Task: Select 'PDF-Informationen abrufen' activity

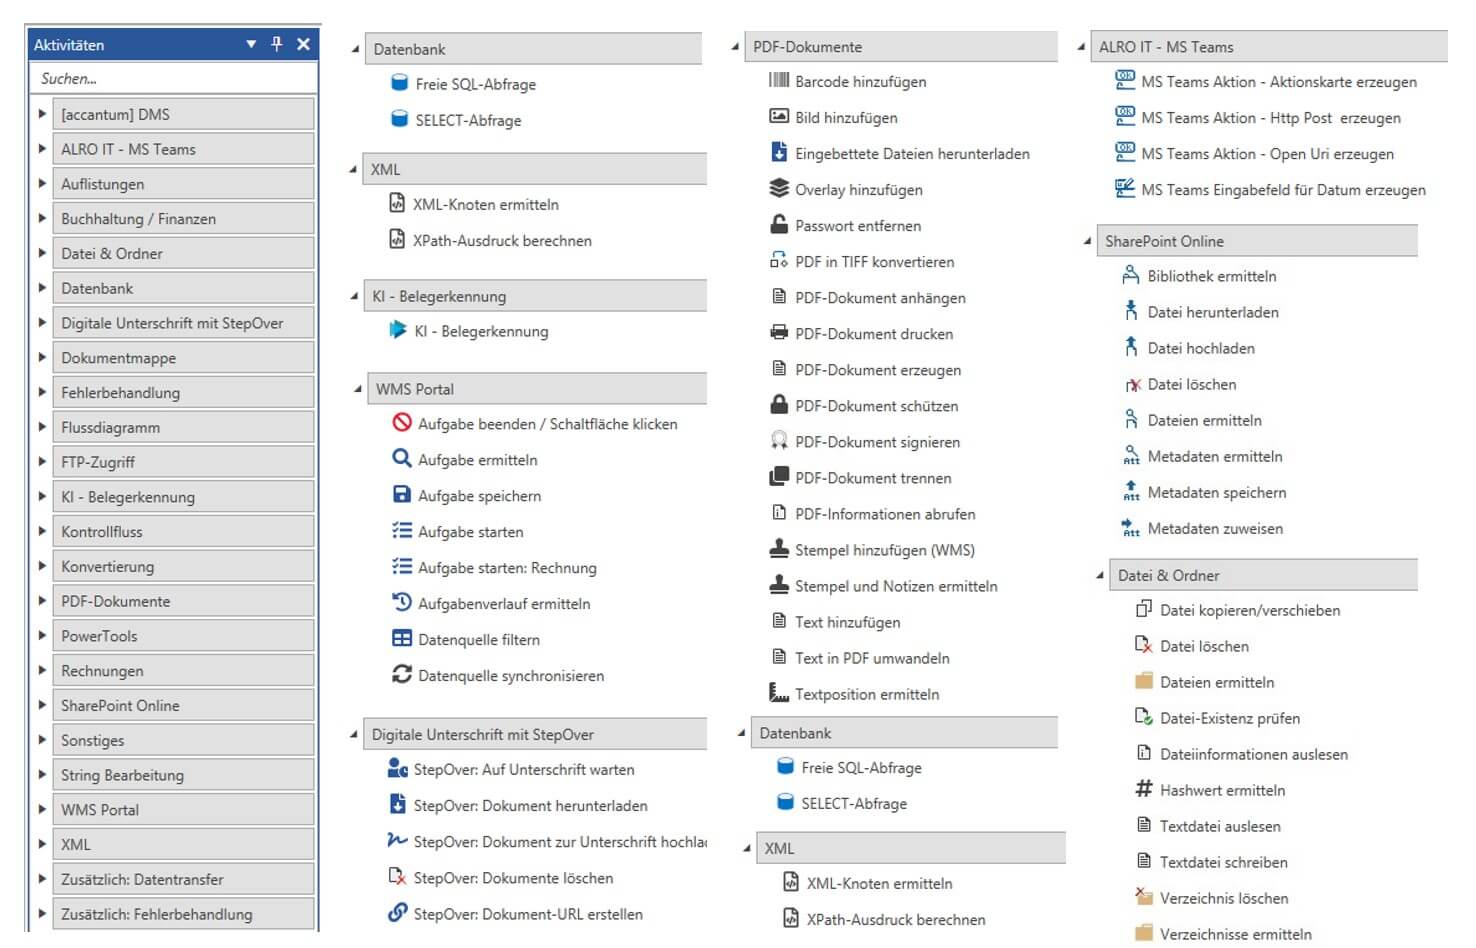Action: tap(885, 513)
